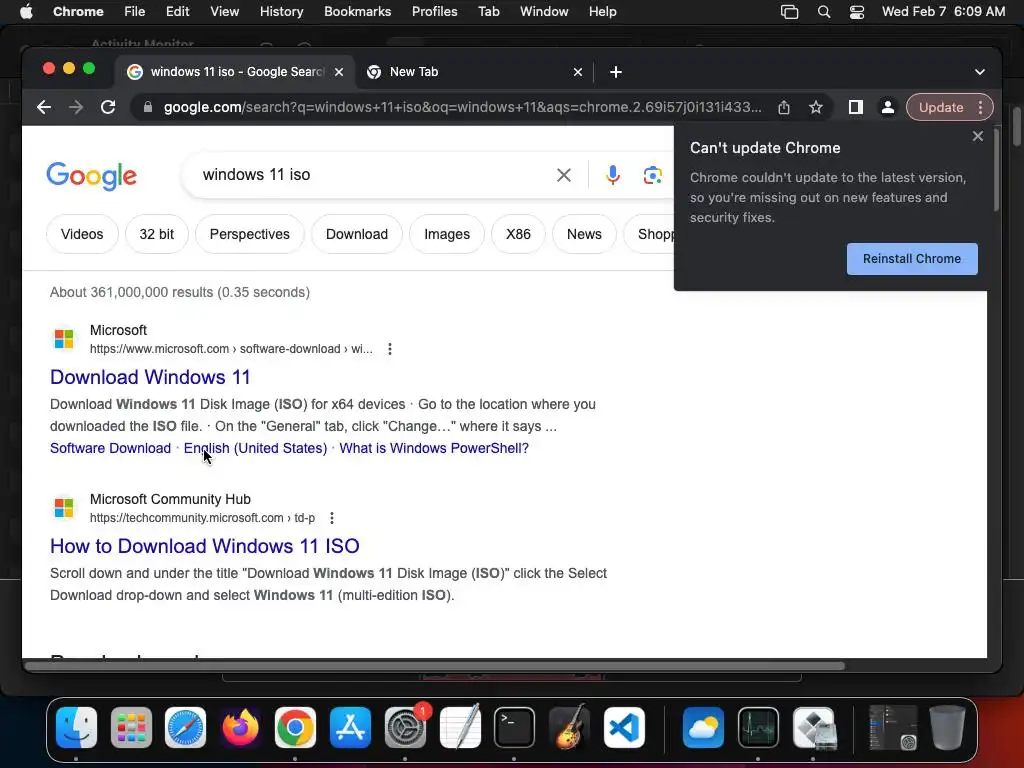Viewport: 1024px width, 768px height.
Task: Open Activity Monitor from the Dock
Action: coord(758,727)
